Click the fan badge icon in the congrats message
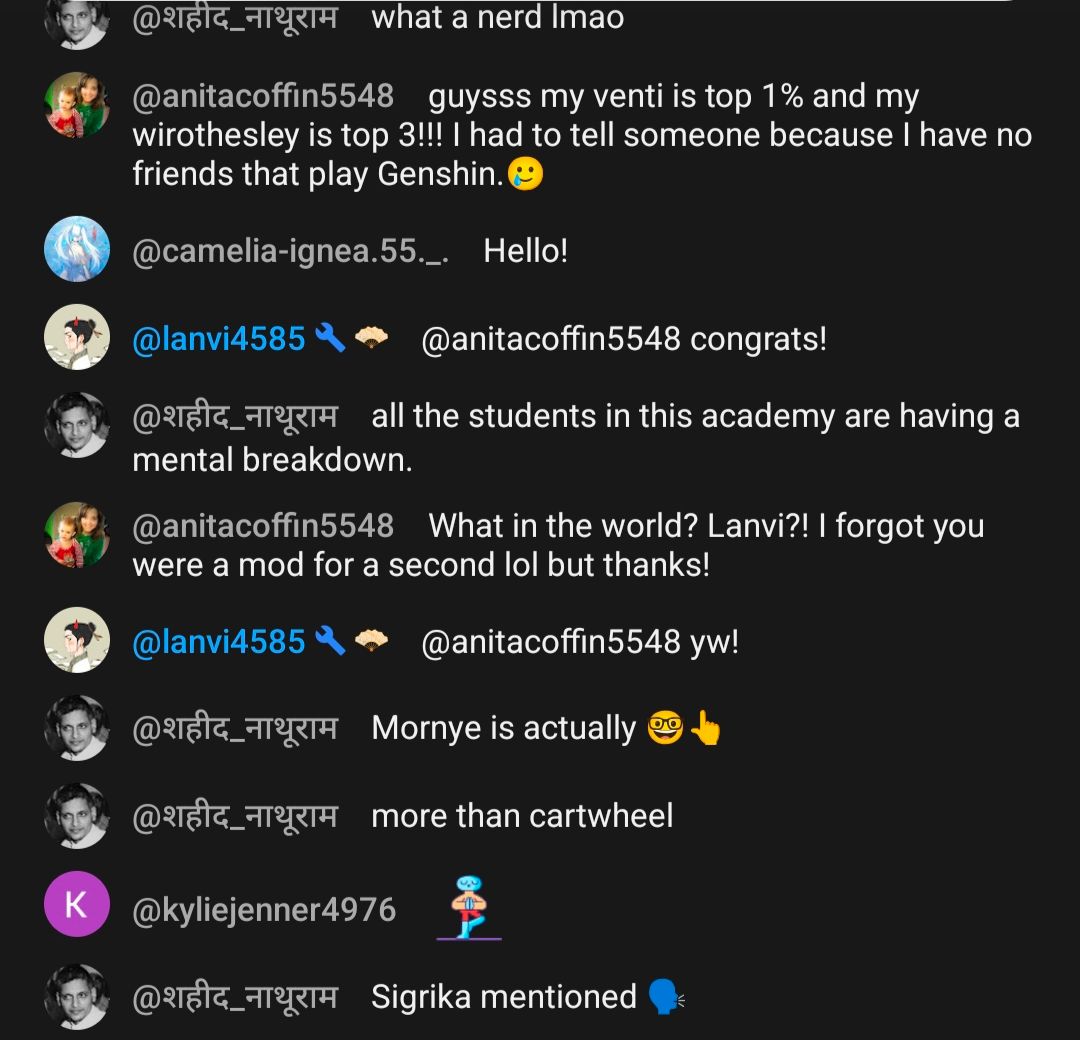1080x1040 pixels. click(371, 339)
